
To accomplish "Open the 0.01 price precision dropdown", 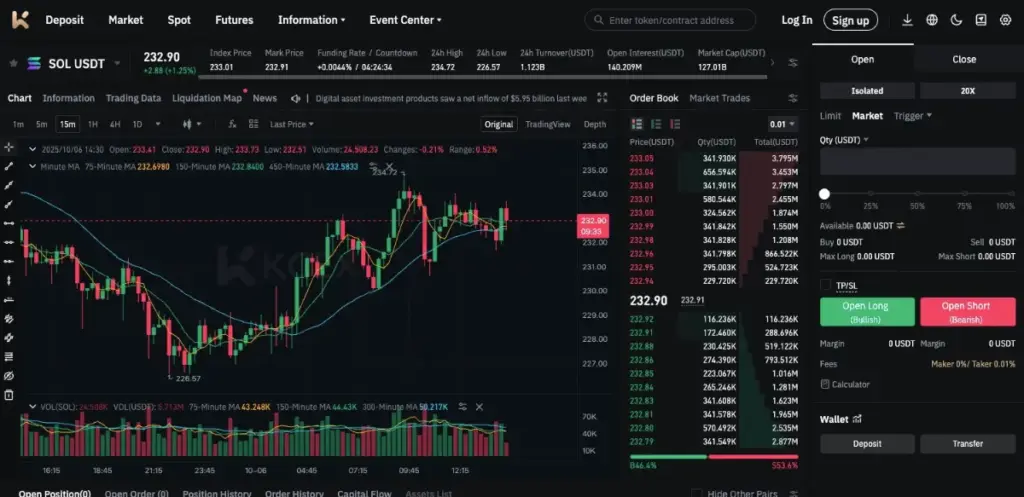I will (x=783, y=124).
